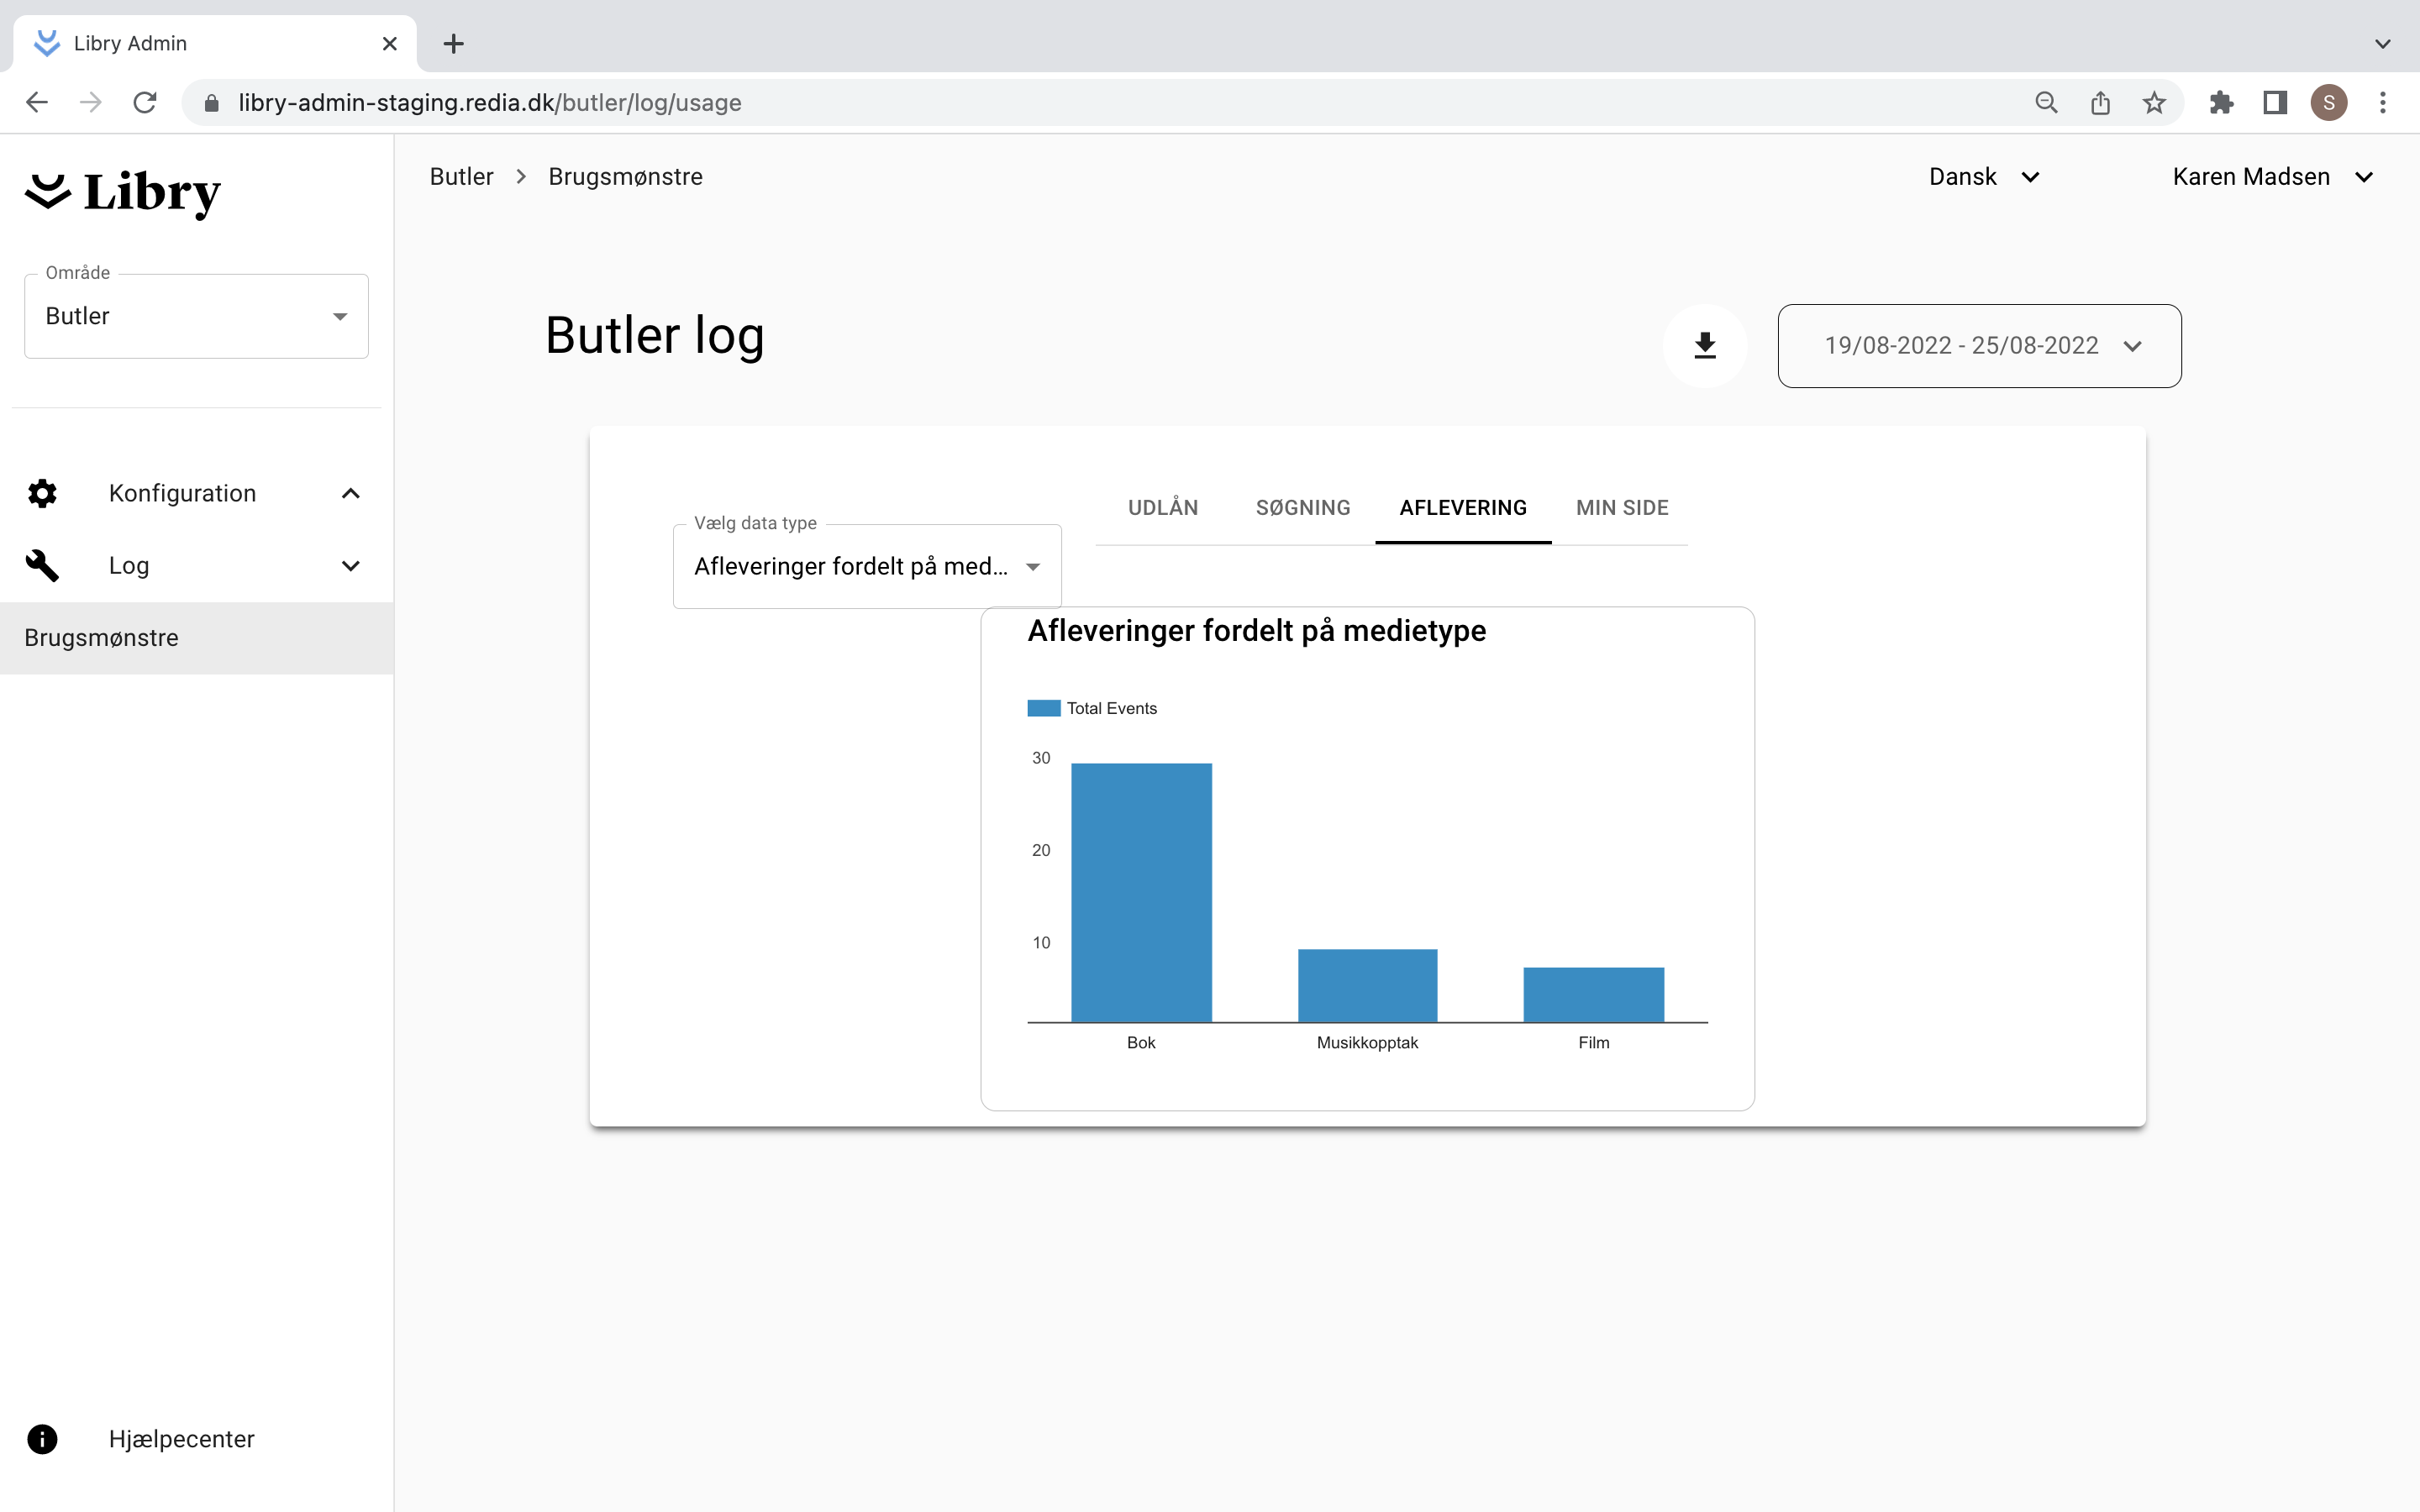
Task: Click the Hjælpecenter info icon
Action: [42, 1438]
